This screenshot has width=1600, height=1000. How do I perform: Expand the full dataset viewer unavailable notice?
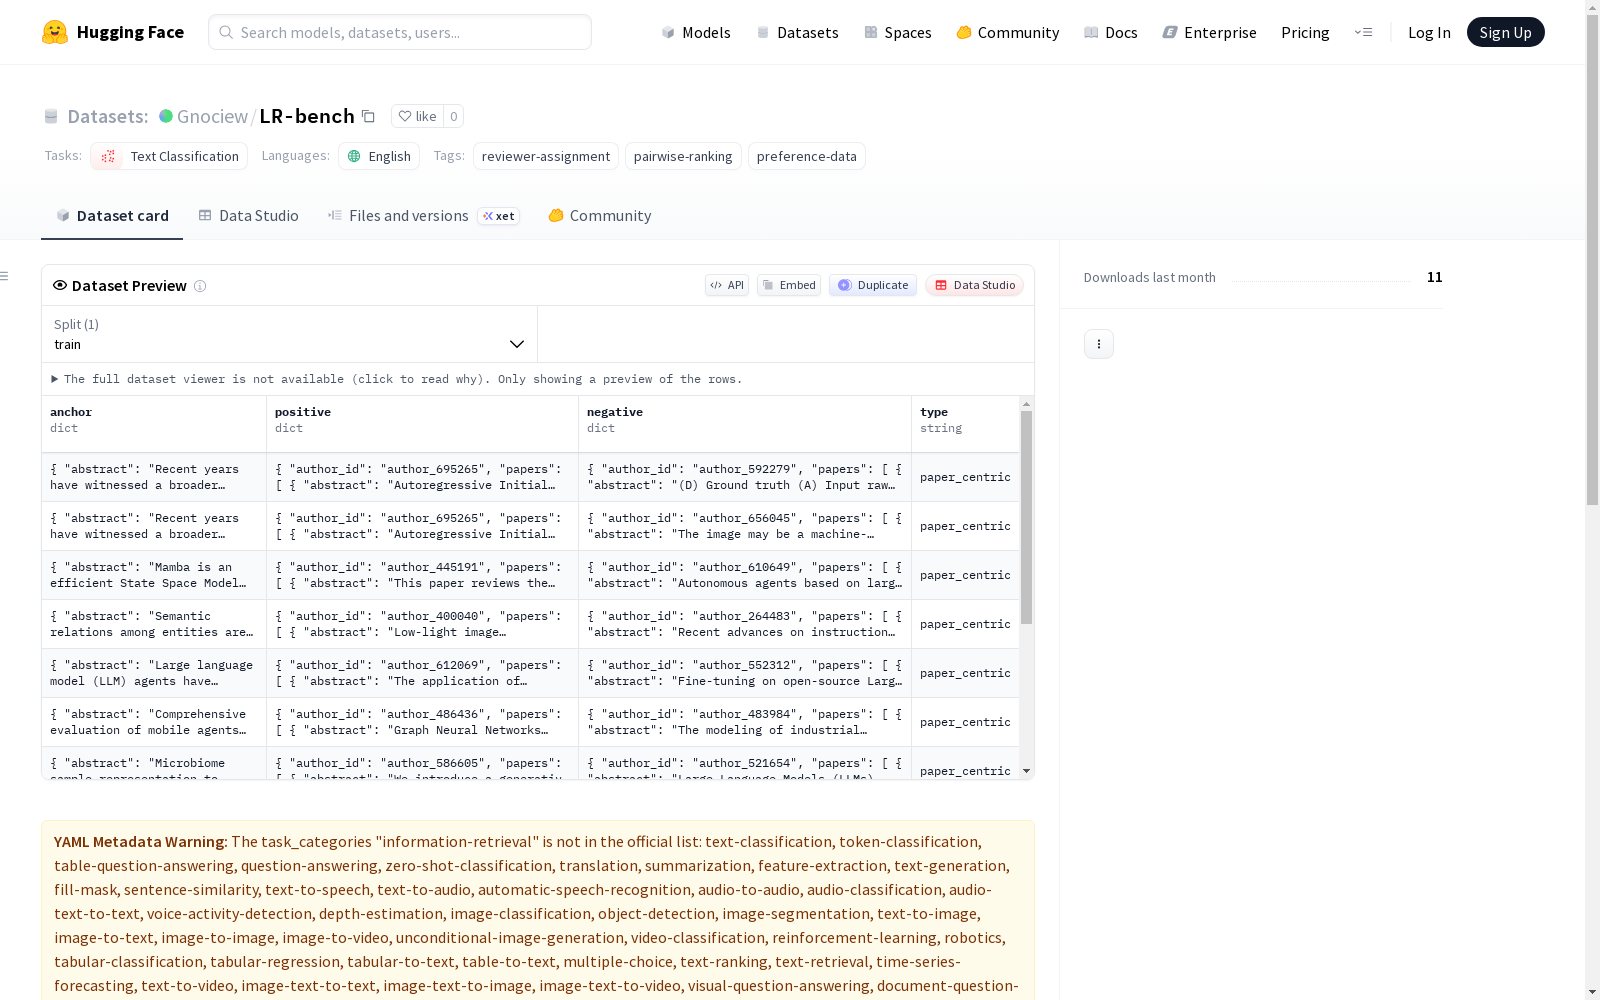[x=397, y=379]
